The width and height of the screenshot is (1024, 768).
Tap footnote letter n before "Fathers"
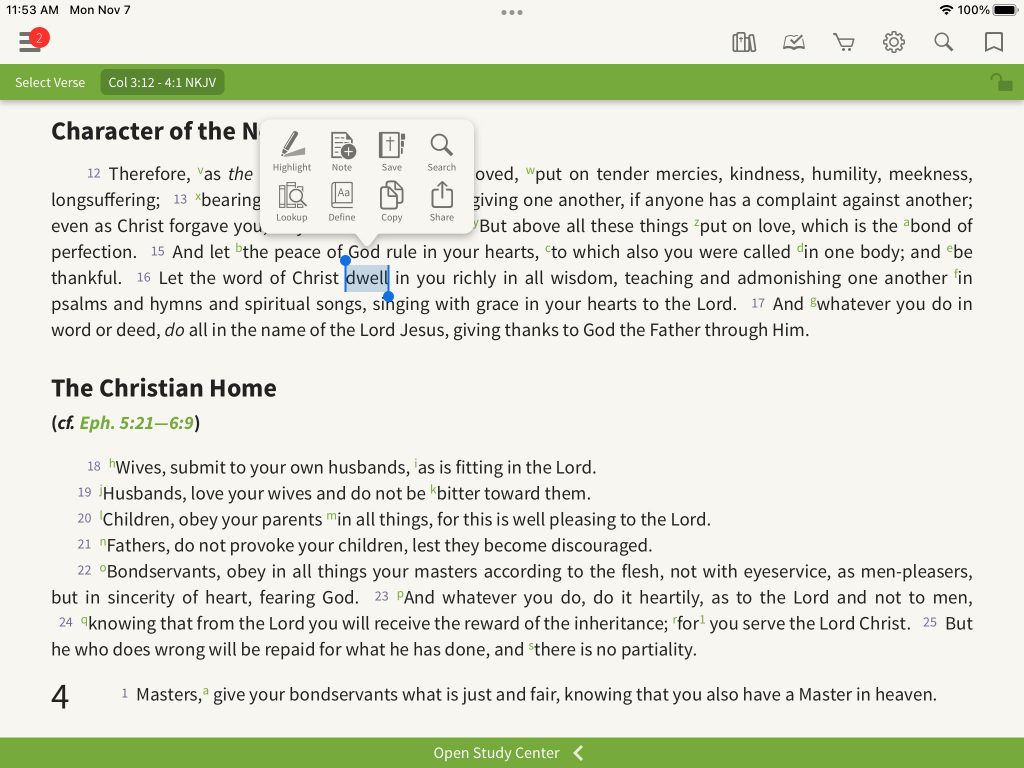(103, 542)
